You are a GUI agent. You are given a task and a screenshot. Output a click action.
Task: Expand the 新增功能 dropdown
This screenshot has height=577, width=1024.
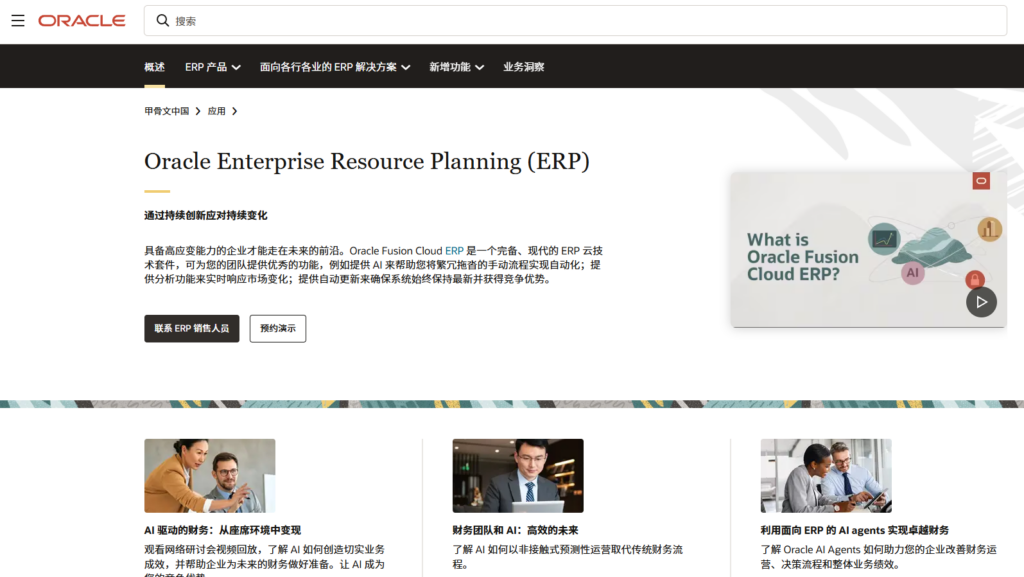456,67
